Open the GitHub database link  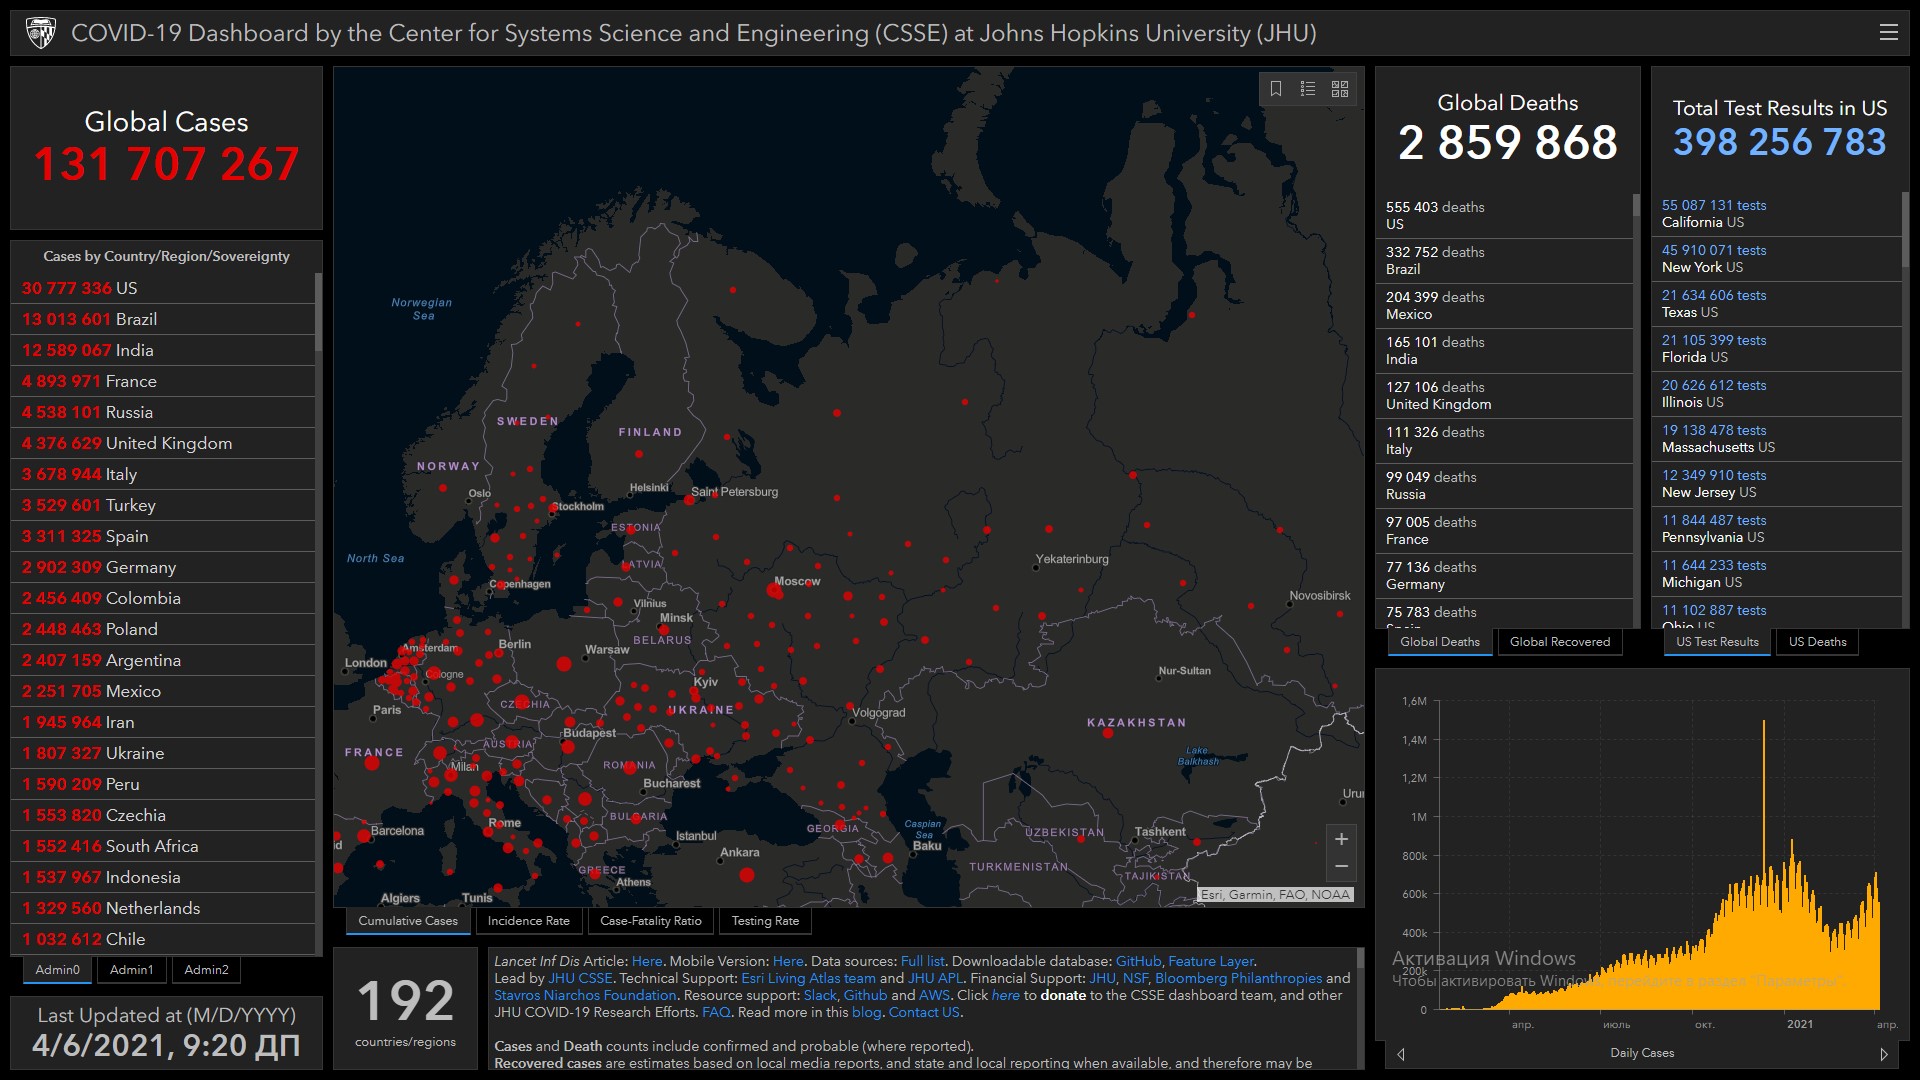coord(1138,961)
